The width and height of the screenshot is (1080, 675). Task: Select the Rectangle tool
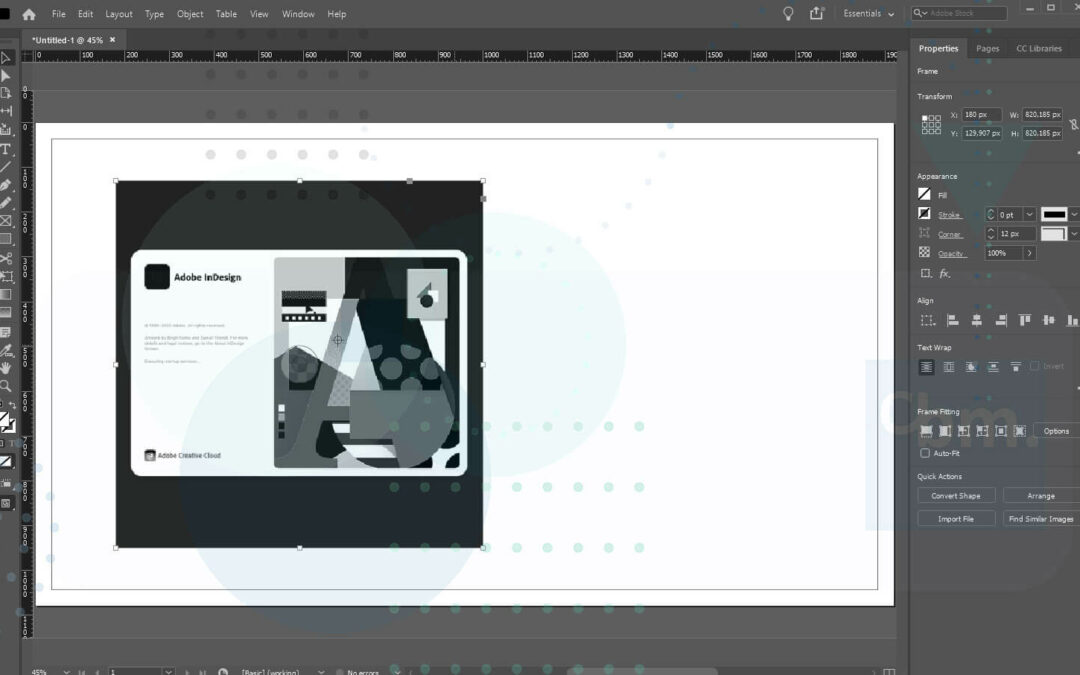6,239
